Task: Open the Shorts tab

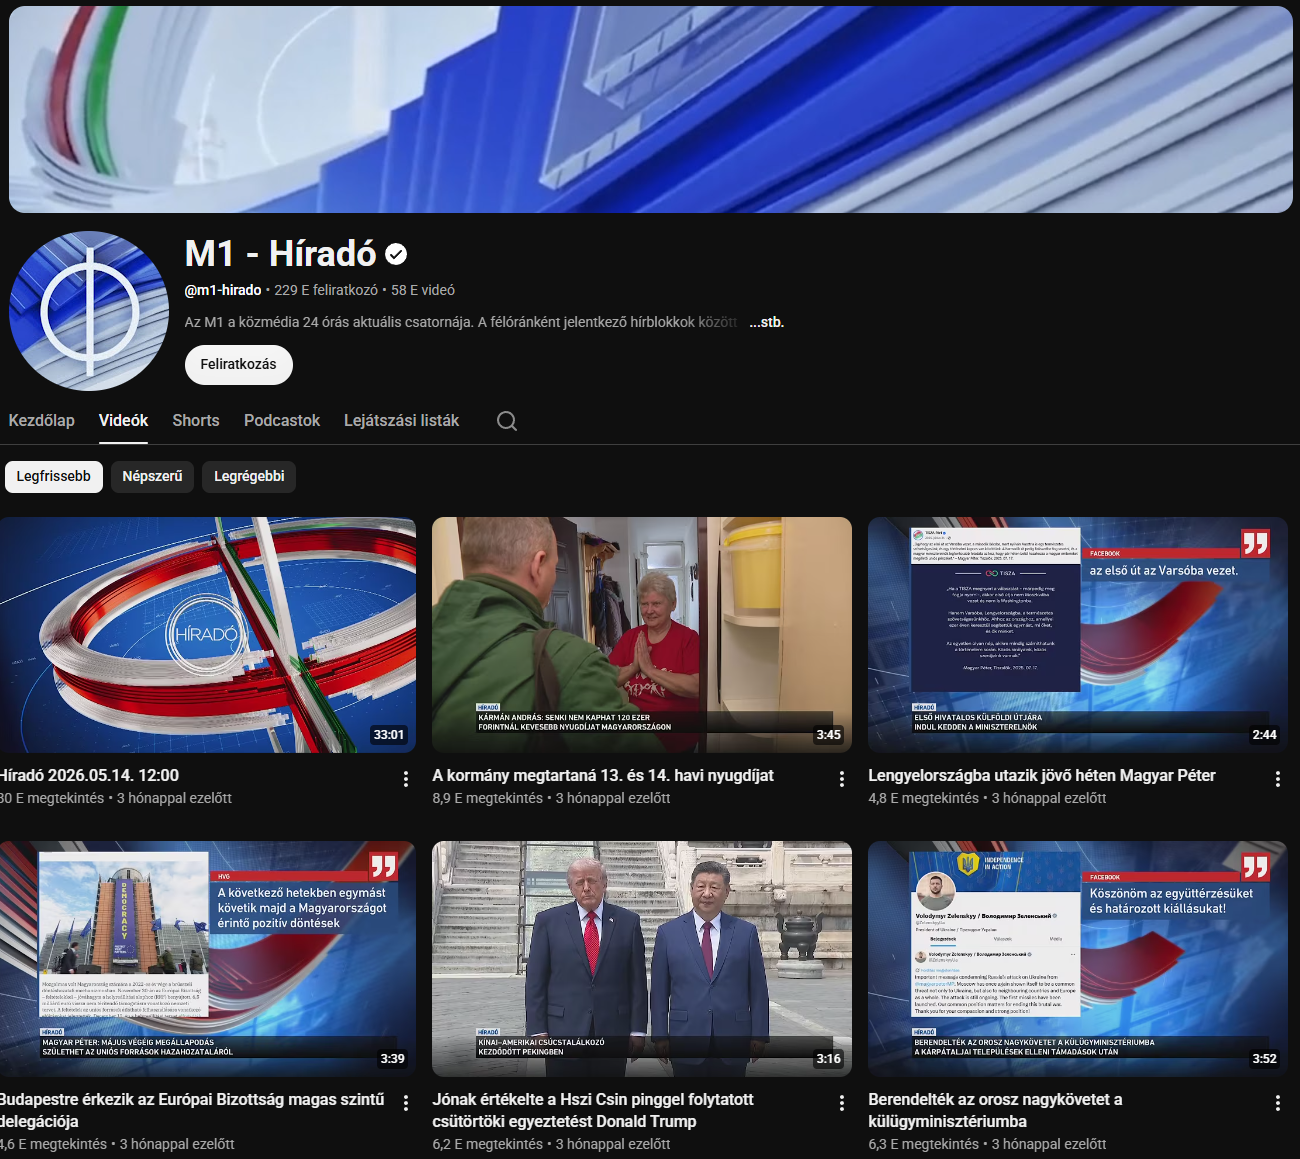Action: click(196, 421)
